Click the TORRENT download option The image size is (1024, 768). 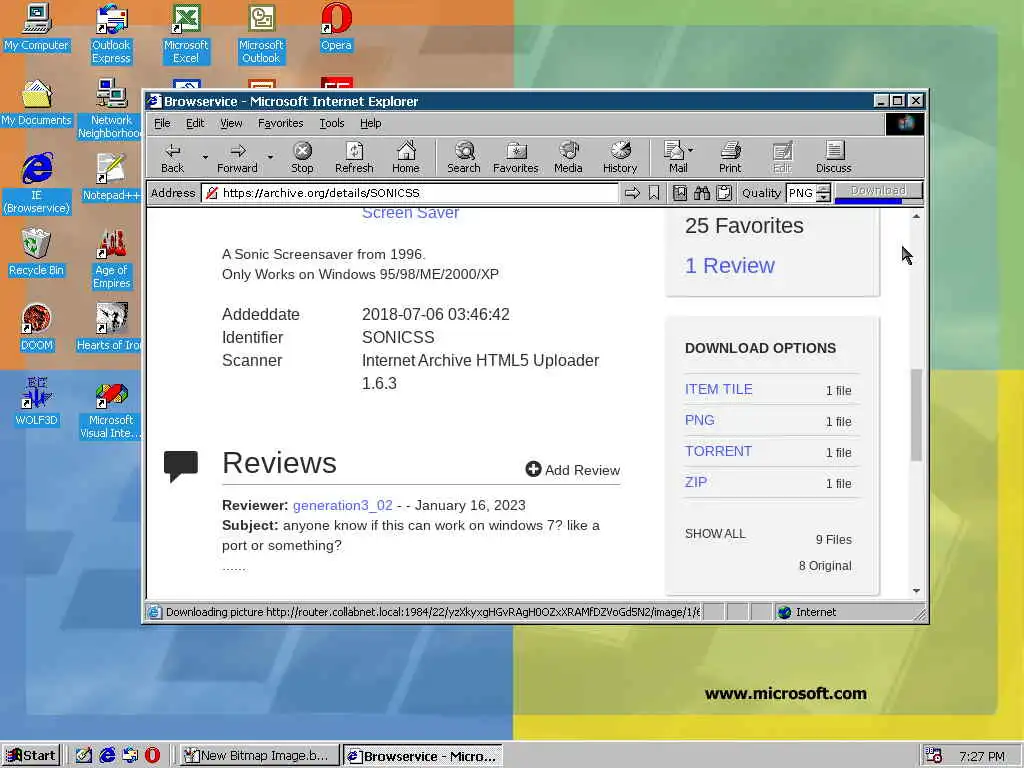(x=718, y=451)
